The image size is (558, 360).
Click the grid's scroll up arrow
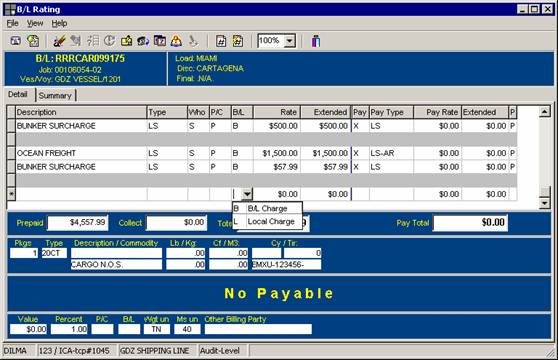544,112
